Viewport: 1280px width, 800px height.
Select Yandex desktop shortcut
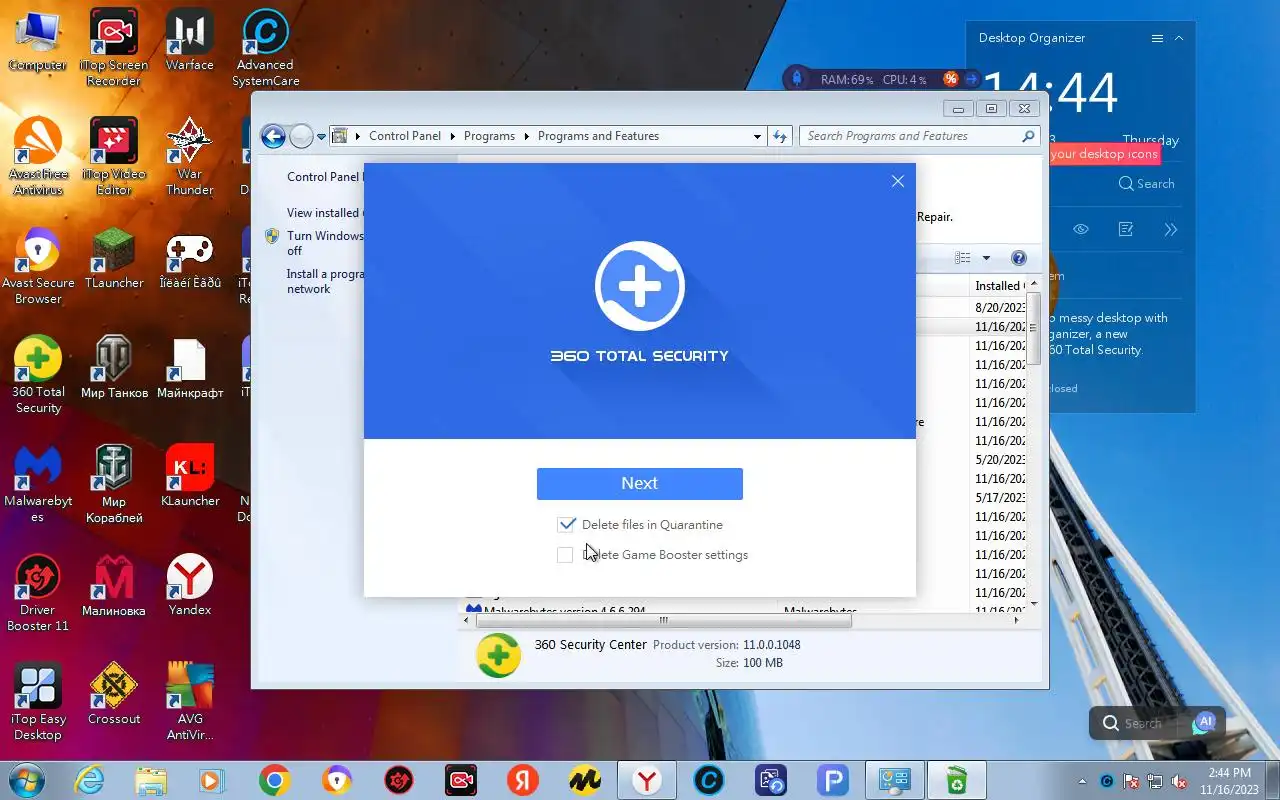click(190, 585)
